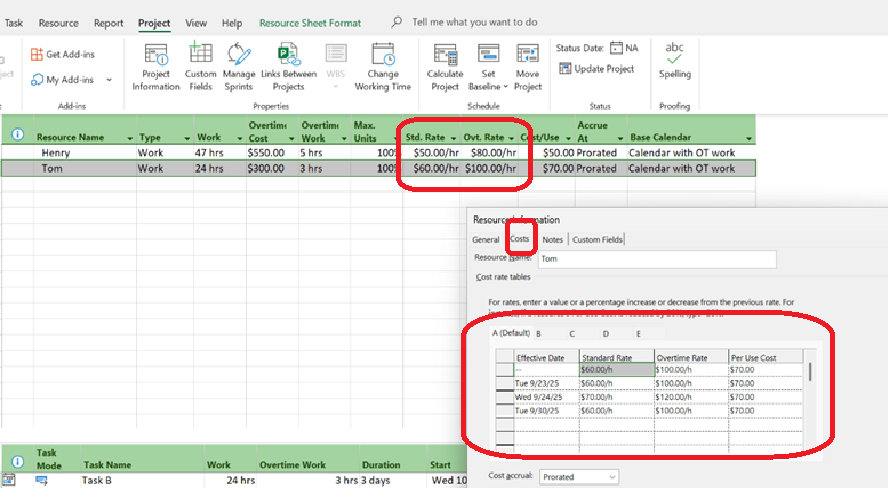888x501 pixels.
Task: Click Tom's $300.00 overtime cost cell
Action: pos(272,169)
